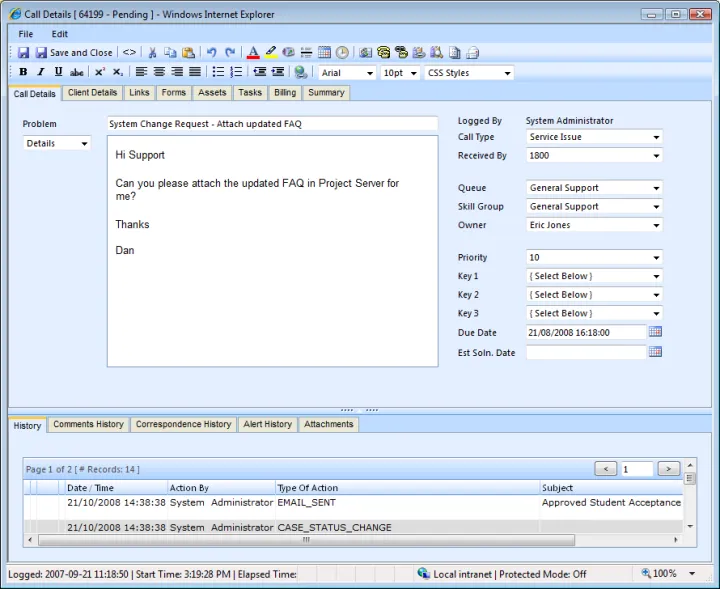Open the Due Date calendar picker
The width and height of the screenshot is (720, 589).
(x=655, y=332)
